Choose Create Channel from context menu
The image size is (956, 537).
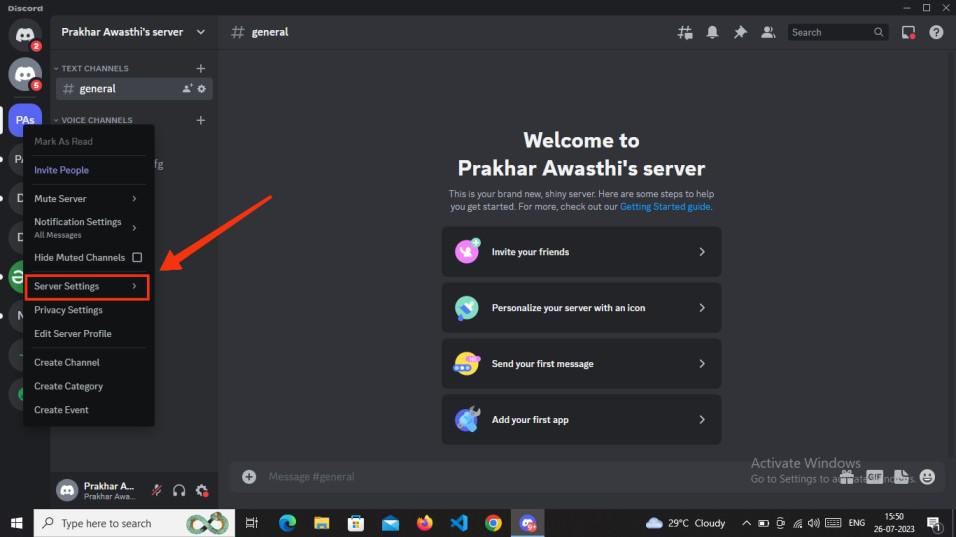[x=87, y=363]
